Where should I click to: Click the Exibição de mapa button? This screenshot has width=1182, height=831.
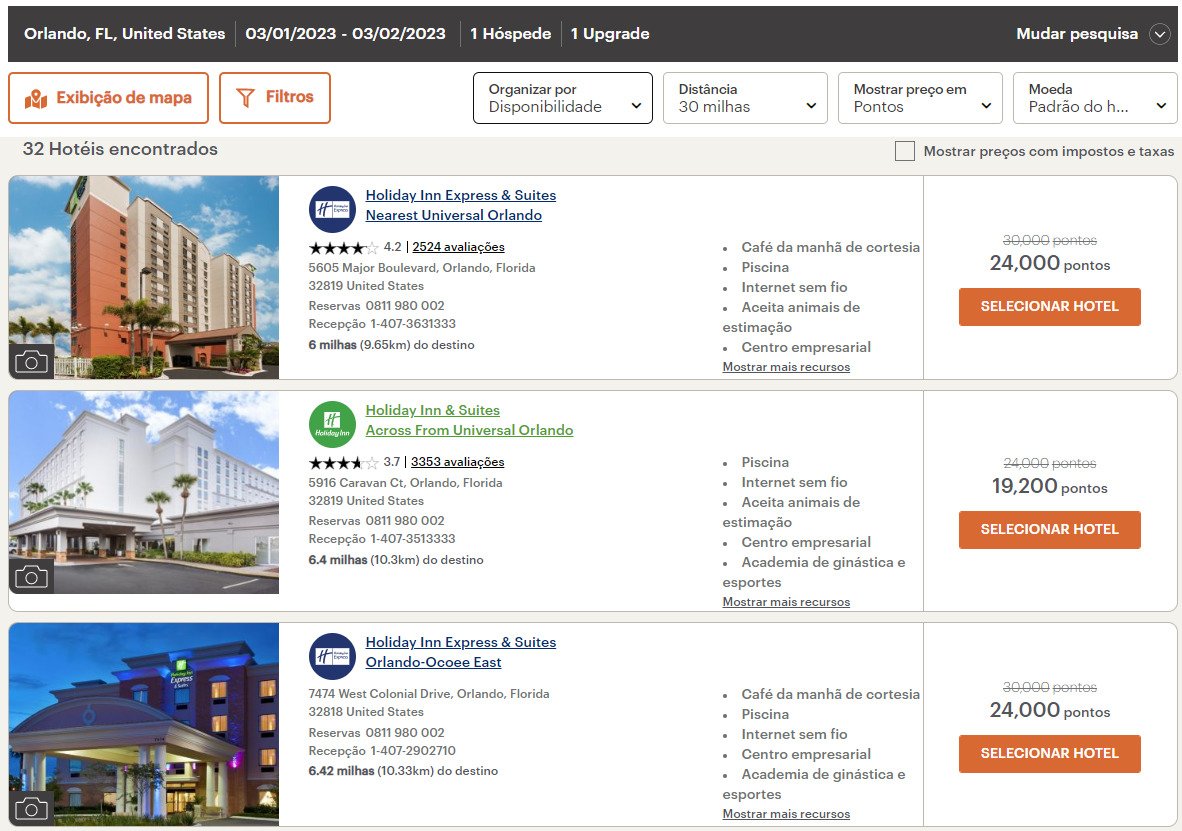tap(108, 98)
